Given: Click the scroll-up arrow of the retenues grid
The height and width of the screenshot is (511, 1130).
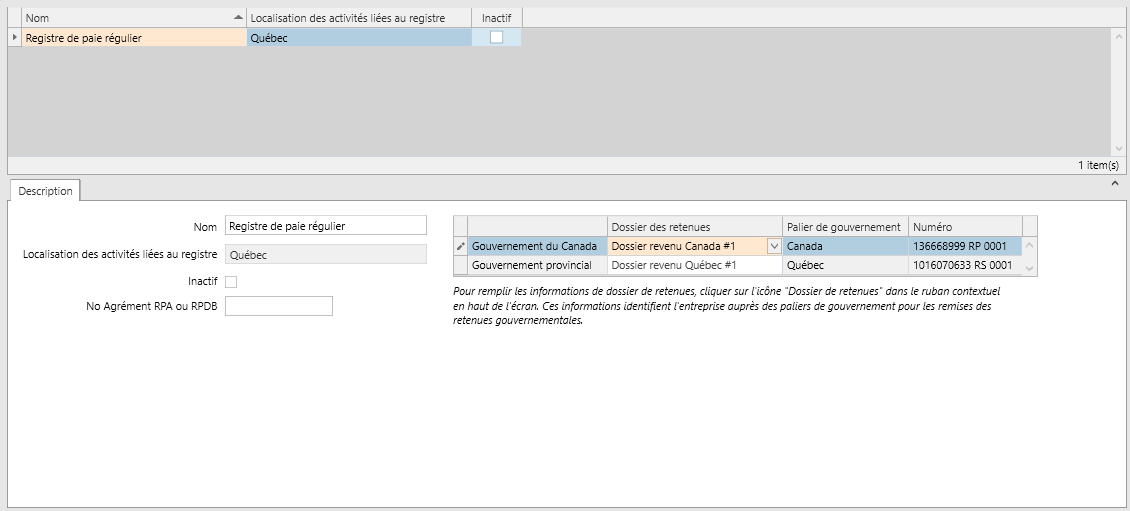Looking at the screenshot, I should pyautogui.click(x=1030, y=245).
